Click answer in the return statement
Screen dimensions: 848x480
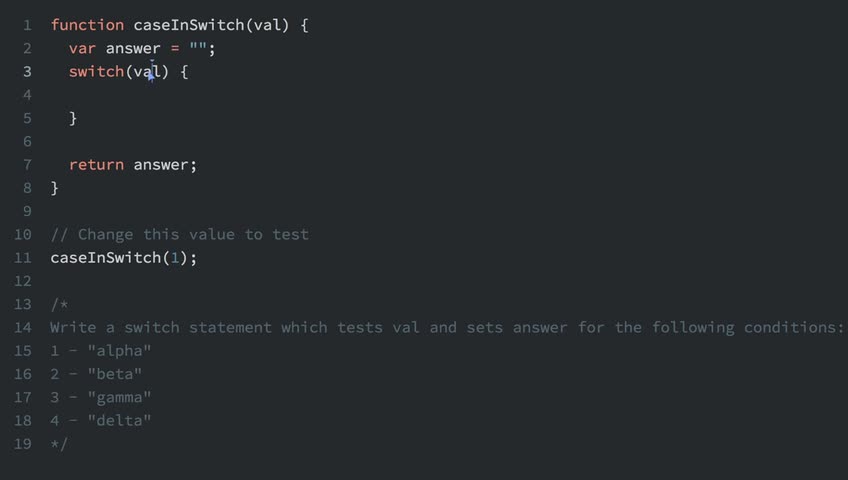tap(161, 165)
